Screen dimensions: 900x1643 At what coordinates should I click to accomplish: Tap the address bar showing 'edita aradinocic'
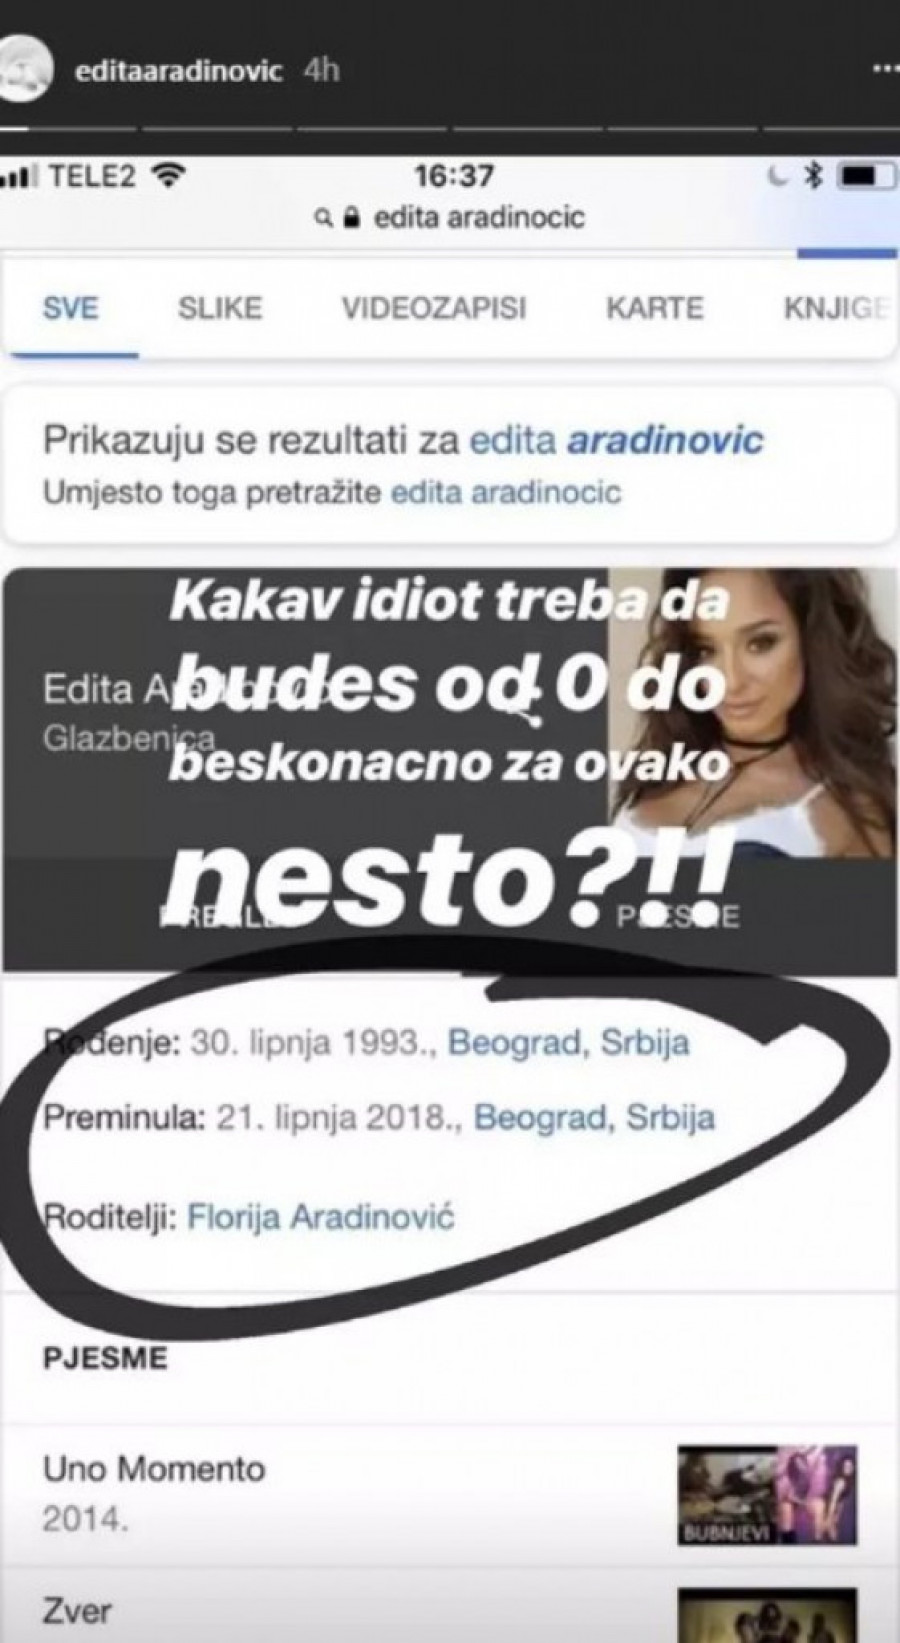[x=450, y=218]
